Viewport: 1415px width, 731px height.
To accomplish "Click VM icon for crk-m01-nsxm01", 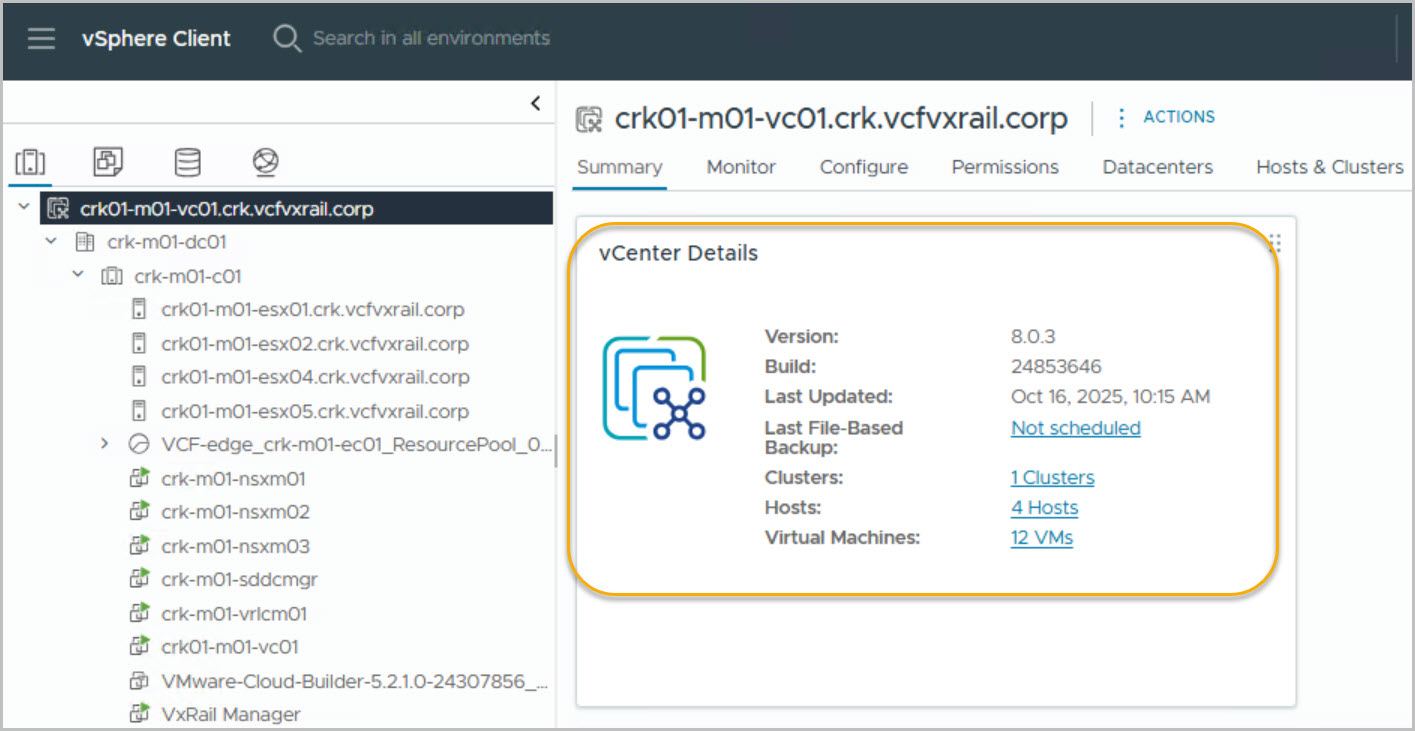I will pos(139,479).
